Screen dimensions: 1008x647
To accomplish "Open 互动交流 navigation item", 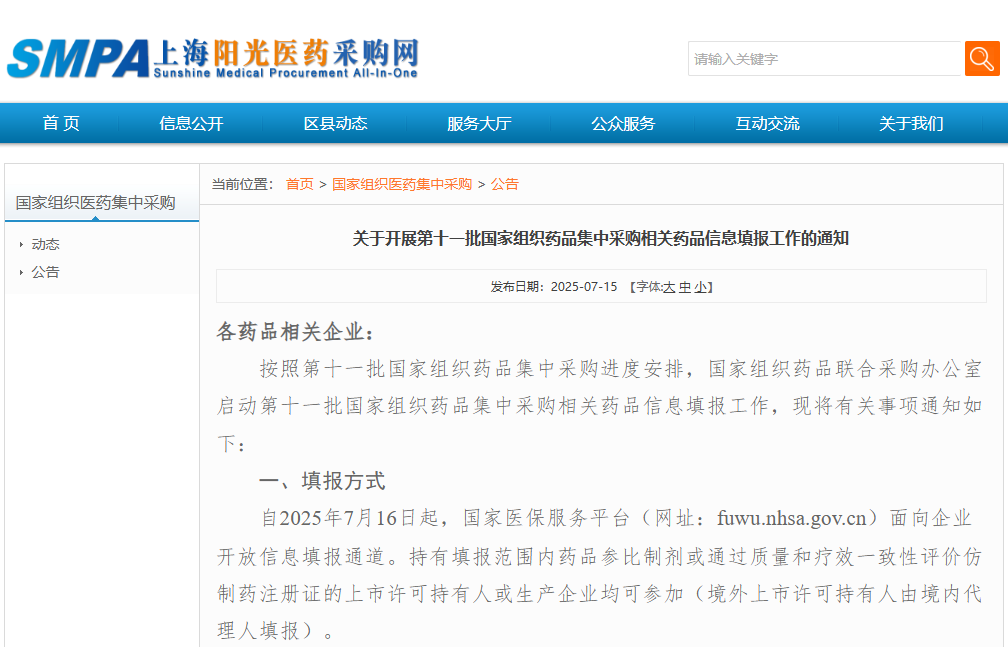I will coord(767,123).
